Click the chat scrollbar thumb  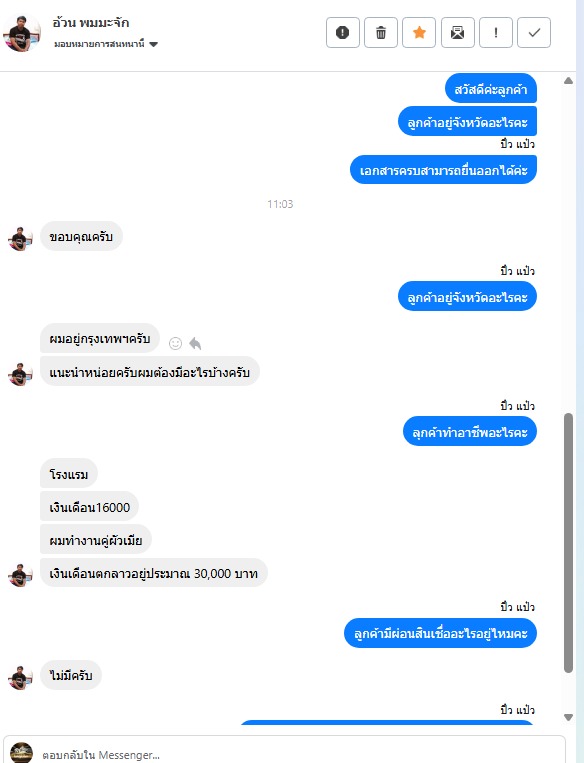pos(568,543)
